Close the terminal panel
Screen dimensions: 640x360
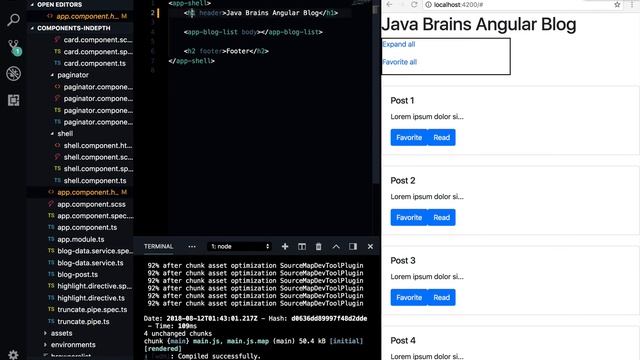tap(370, 247)
